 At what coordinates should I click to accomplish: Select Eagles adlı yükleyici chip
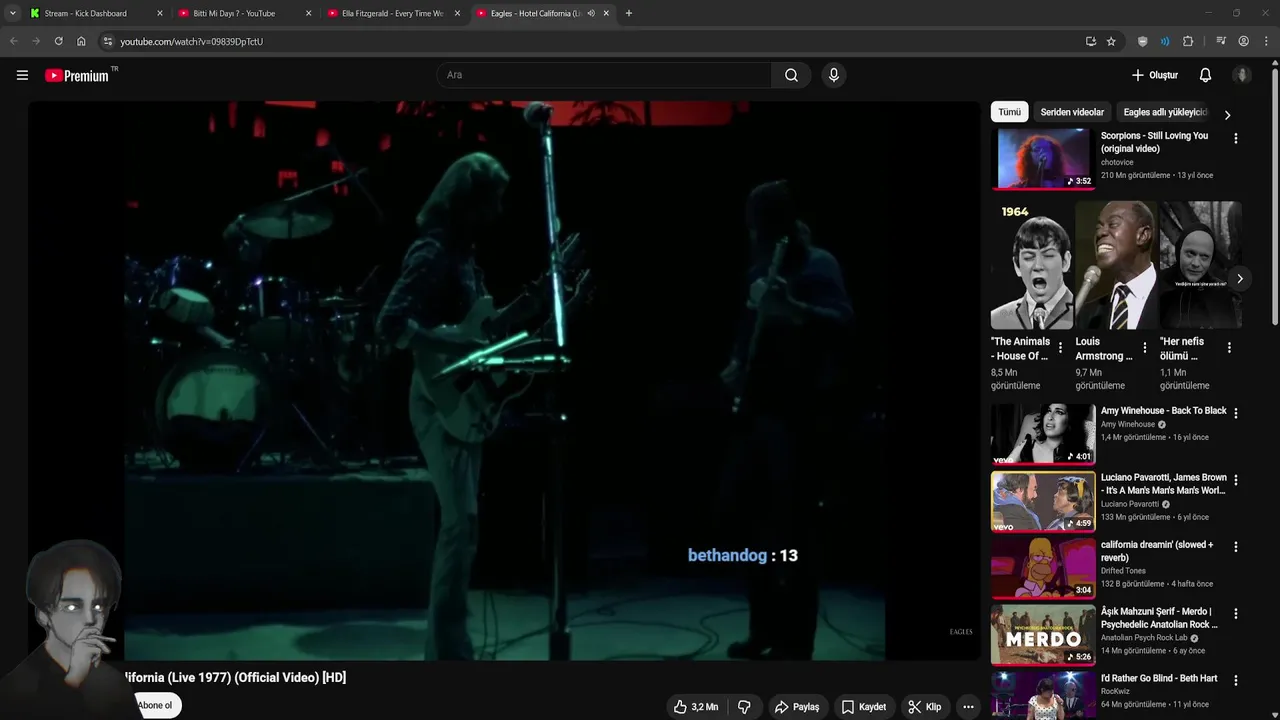pyautogui.click(x=1165, y=112)
